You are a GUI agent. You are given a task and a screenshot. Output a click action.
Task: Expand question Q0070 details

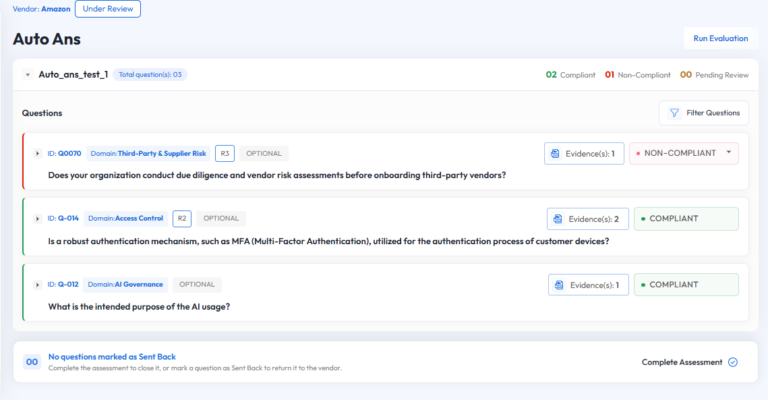tap(37, 154)
